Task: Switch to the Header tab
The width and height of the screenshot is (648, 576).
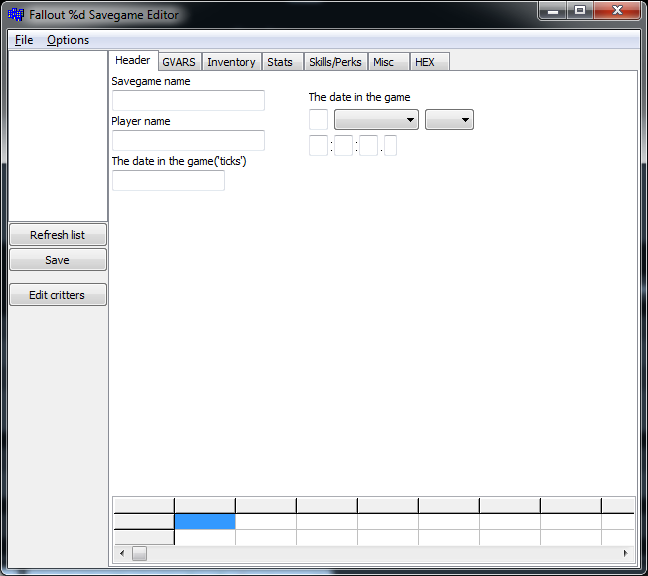Action: click(x=133, y=60)
